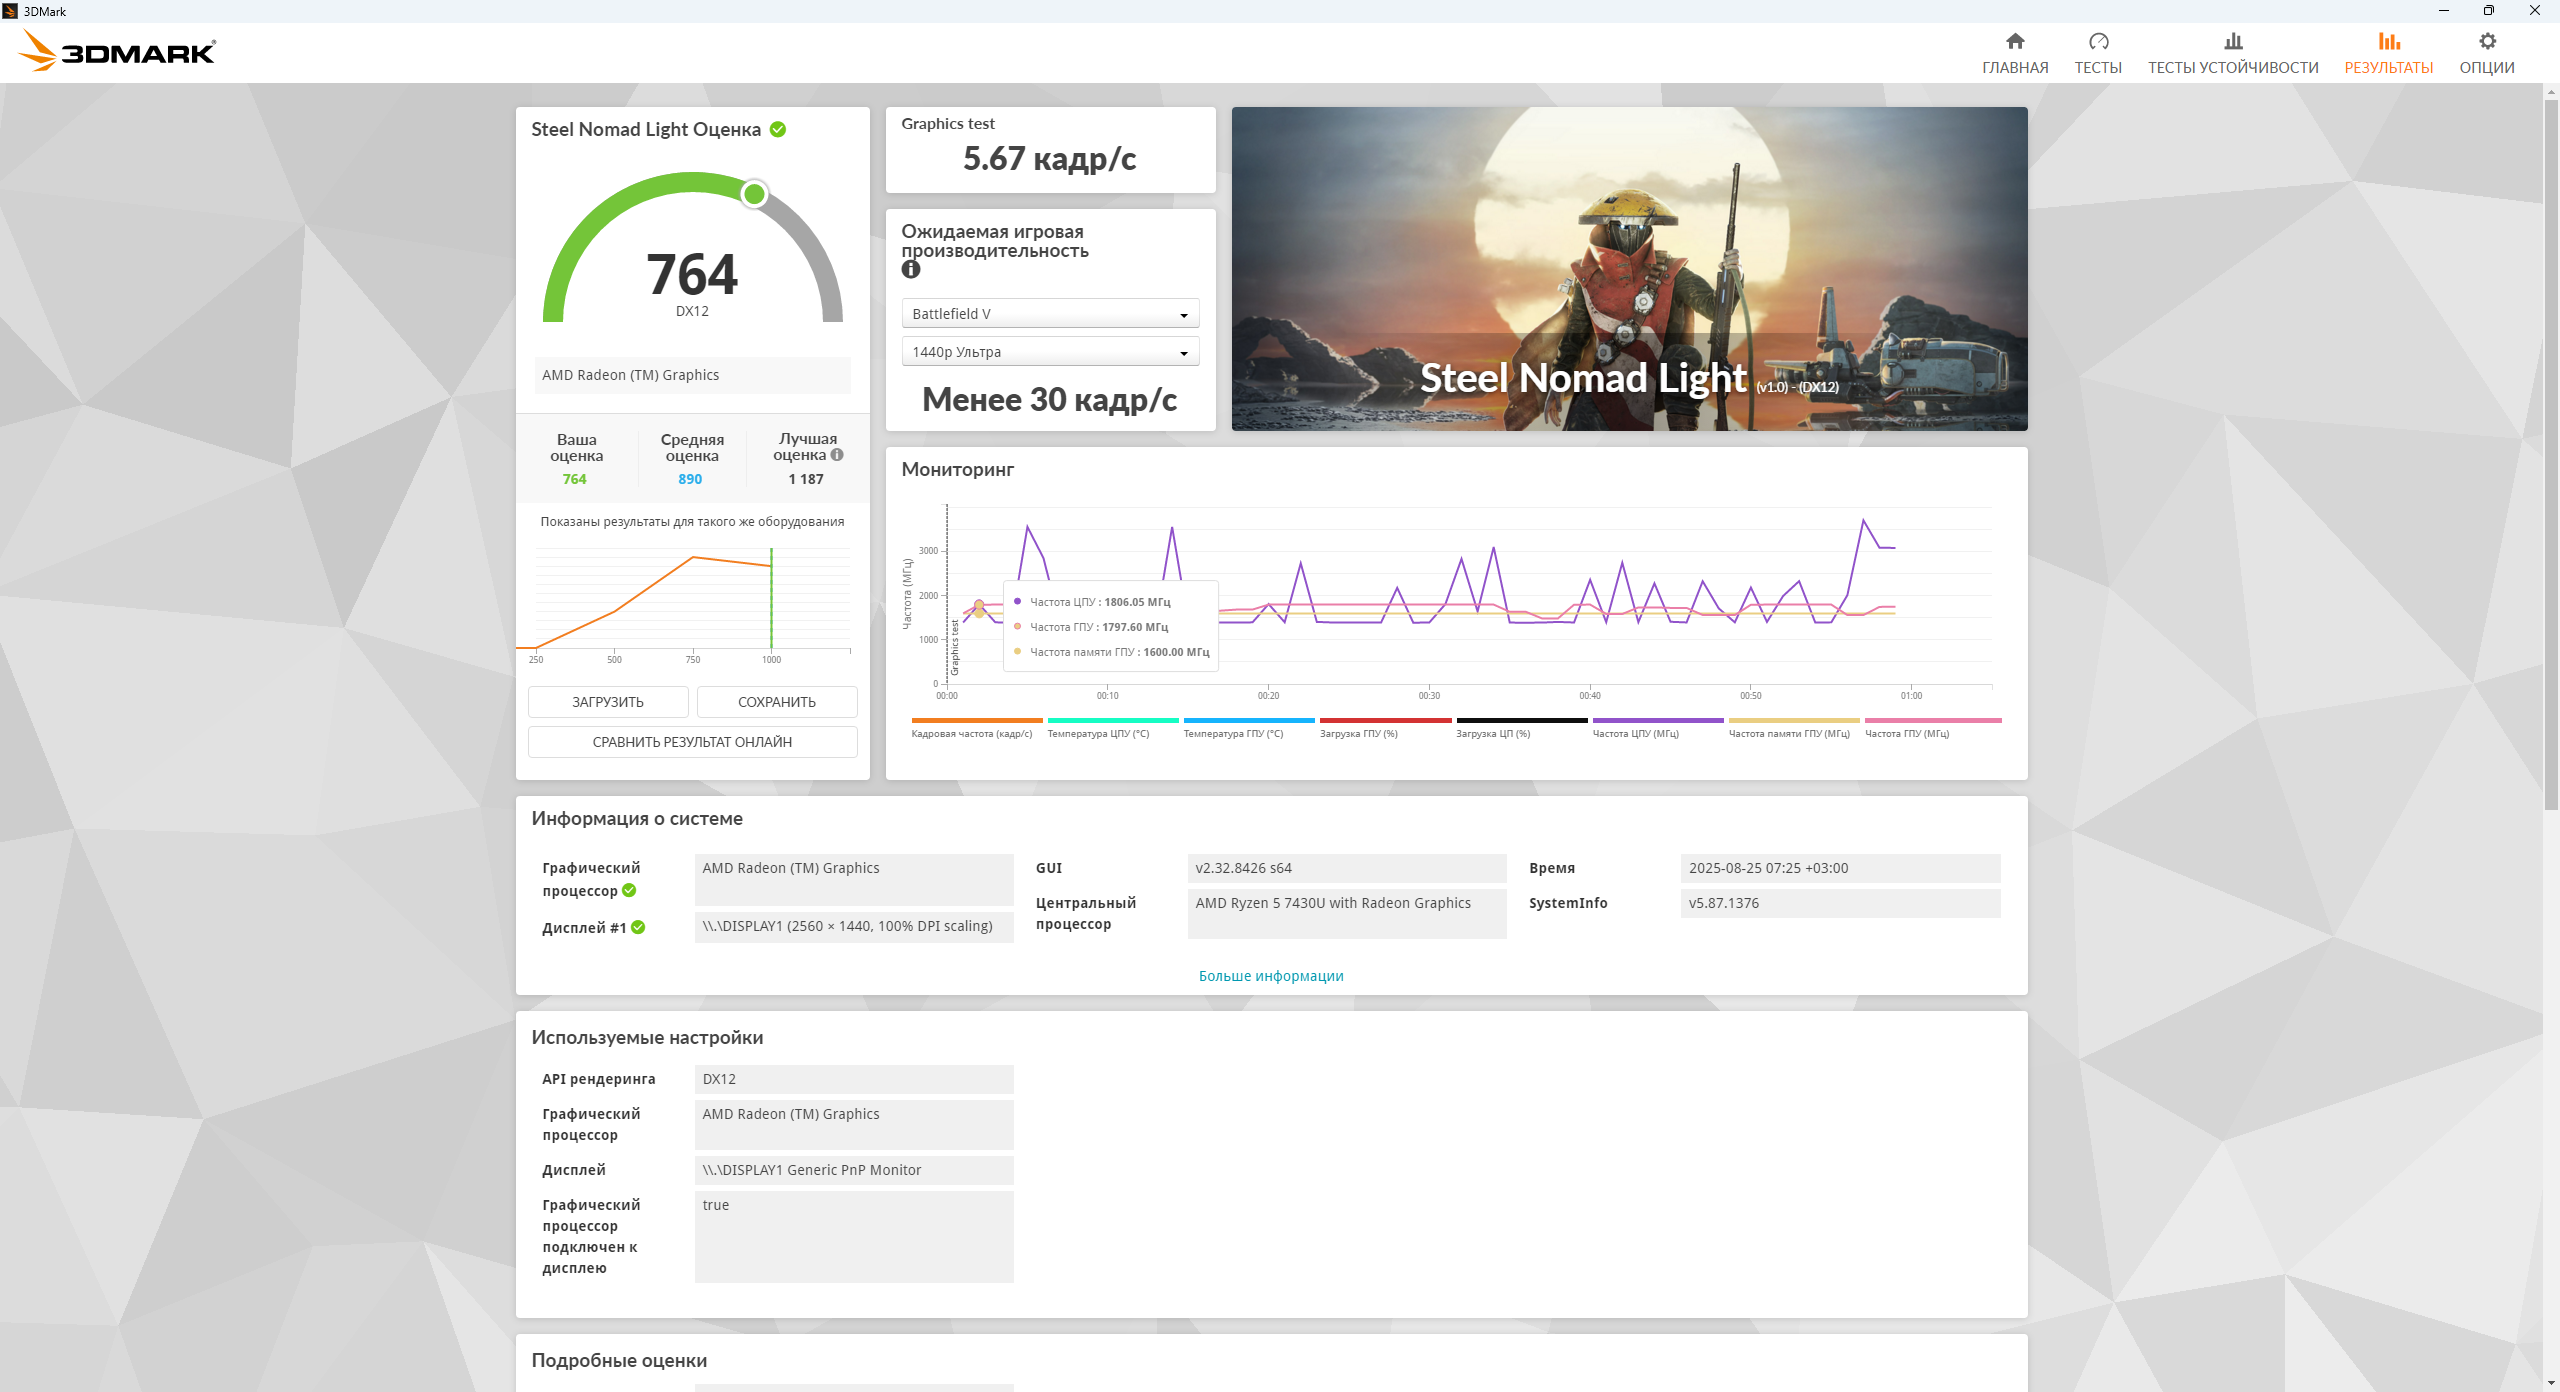Go to the ГЛАВНАЯ home tab
Viewport: 2560px width, 1392px height.
(2015, 53)
